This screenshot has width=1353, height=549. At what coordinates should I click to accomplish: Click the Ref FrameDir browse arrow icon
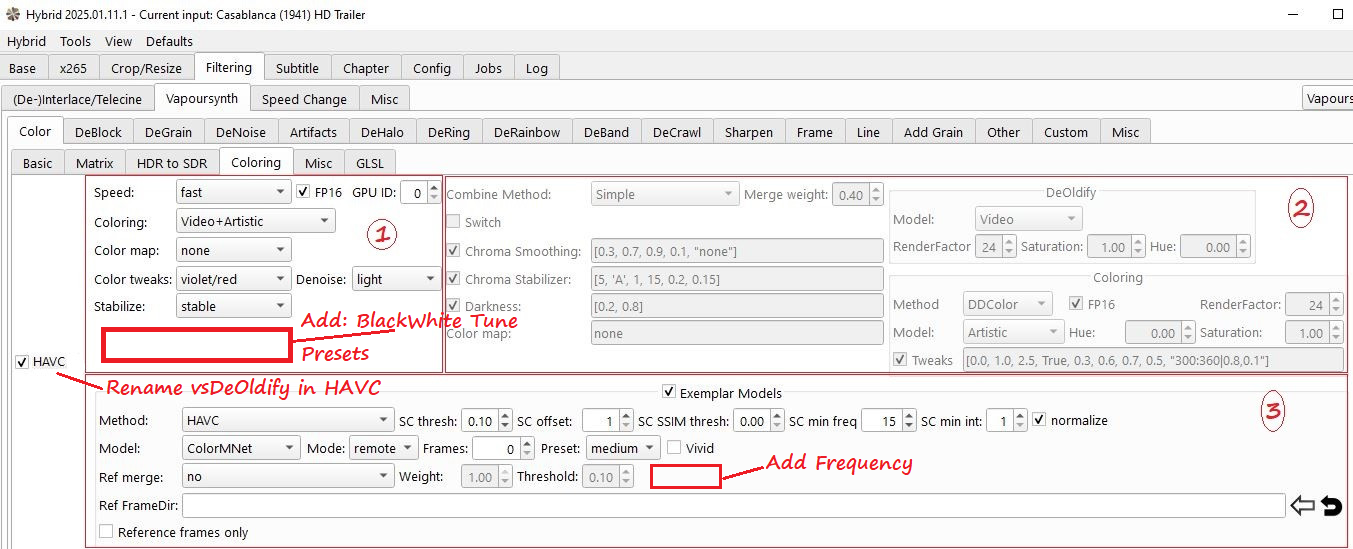click(x=1302, y=506)
